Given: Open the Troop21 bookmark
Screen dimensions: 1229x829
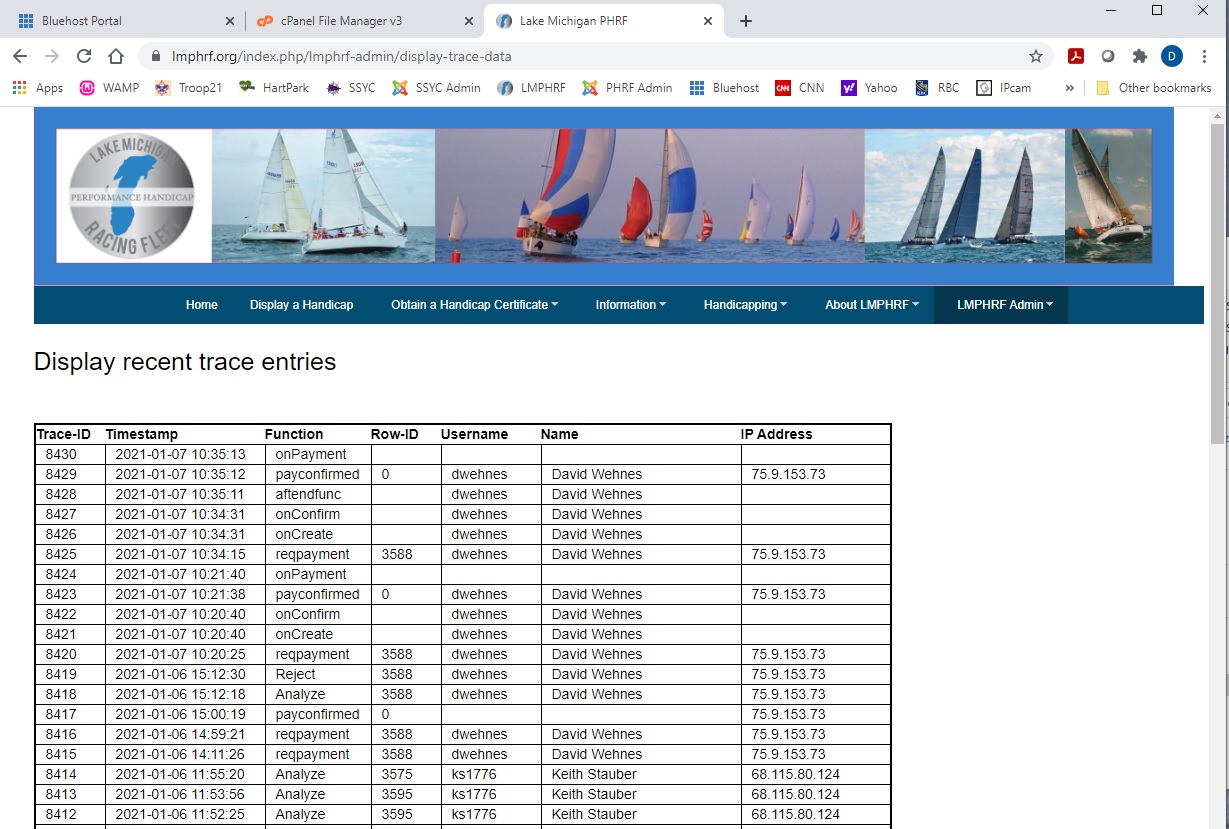Looking at the screenshot, I should pyautogui.click(x=188, y=88).
